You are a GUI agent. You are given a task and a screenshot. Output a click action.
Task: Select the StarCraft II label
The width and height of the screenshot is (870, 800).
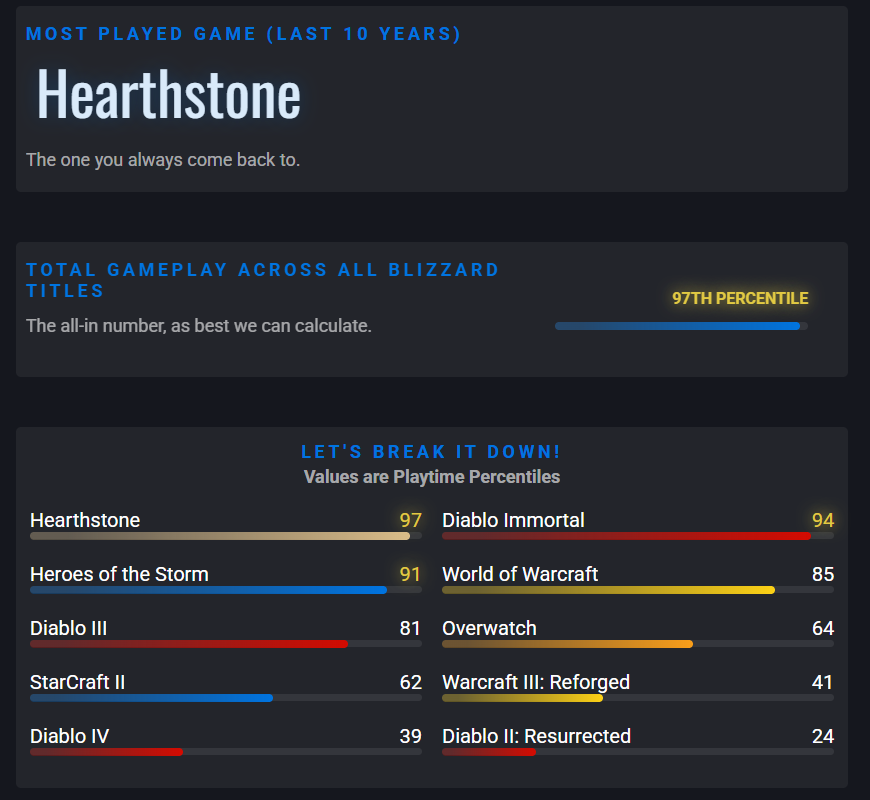tap(77, 682)
